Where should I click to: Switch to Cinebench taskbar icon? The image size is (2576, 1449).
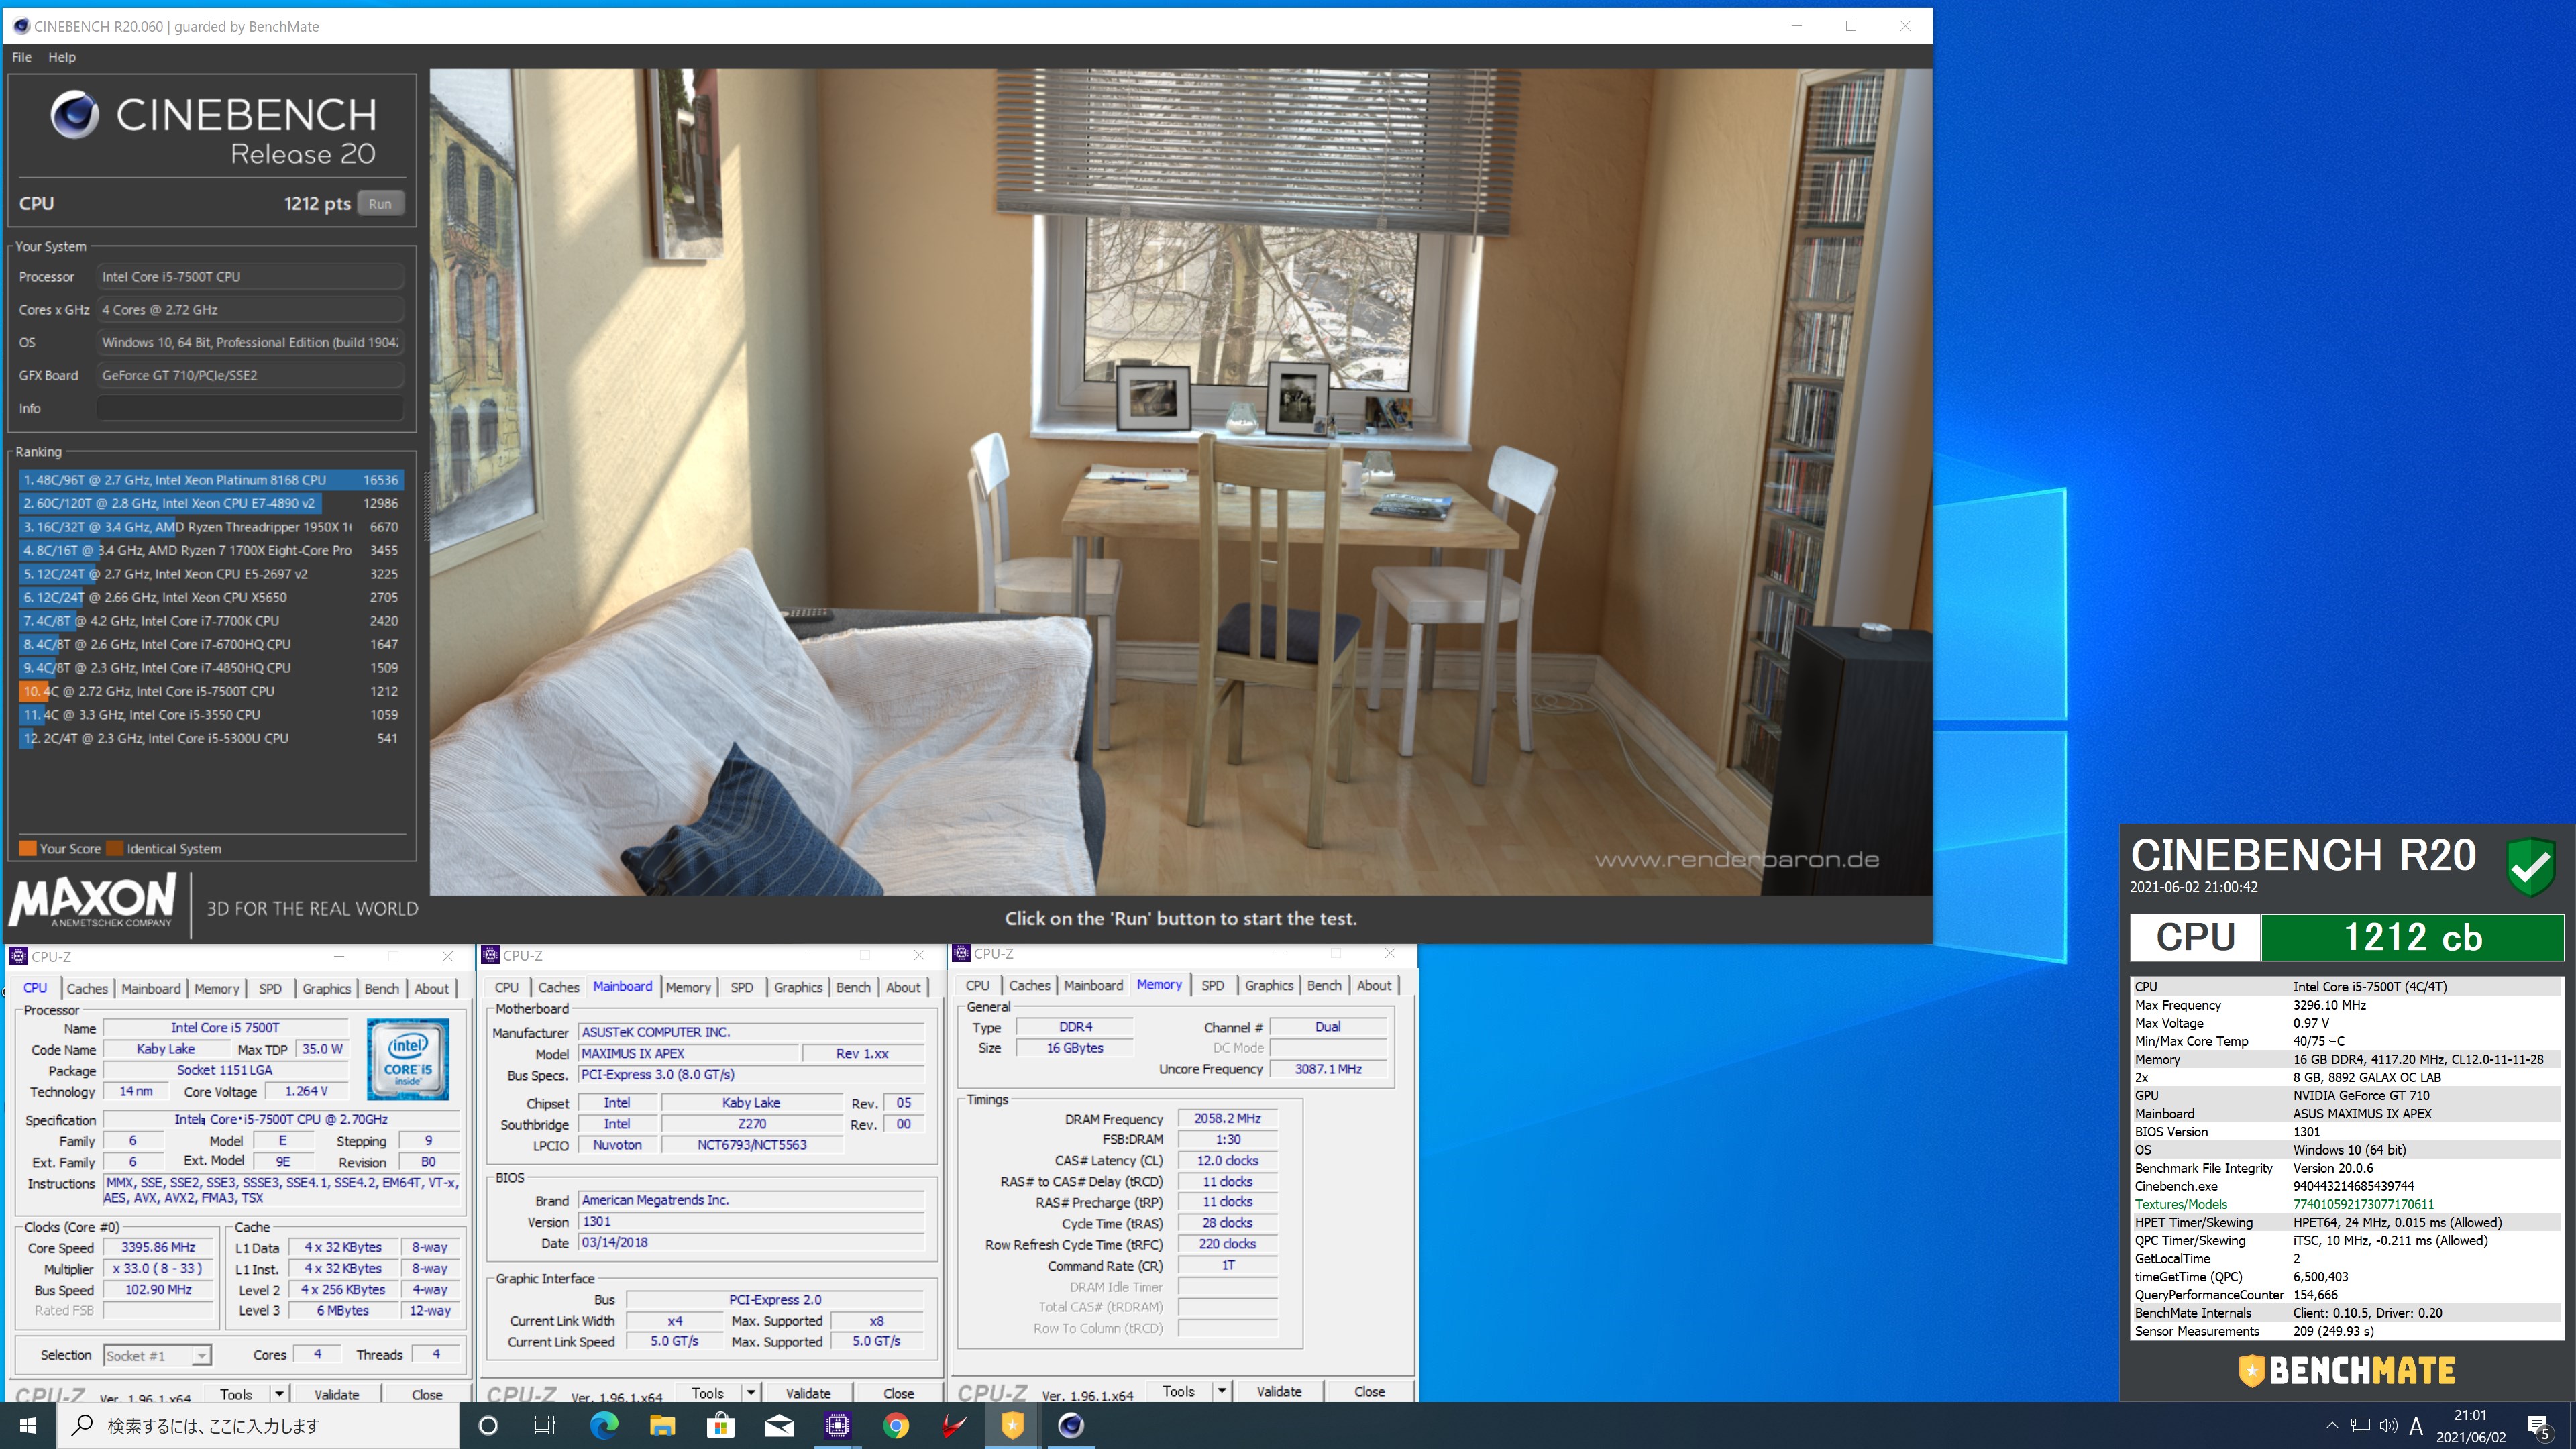[1071, 1425]
